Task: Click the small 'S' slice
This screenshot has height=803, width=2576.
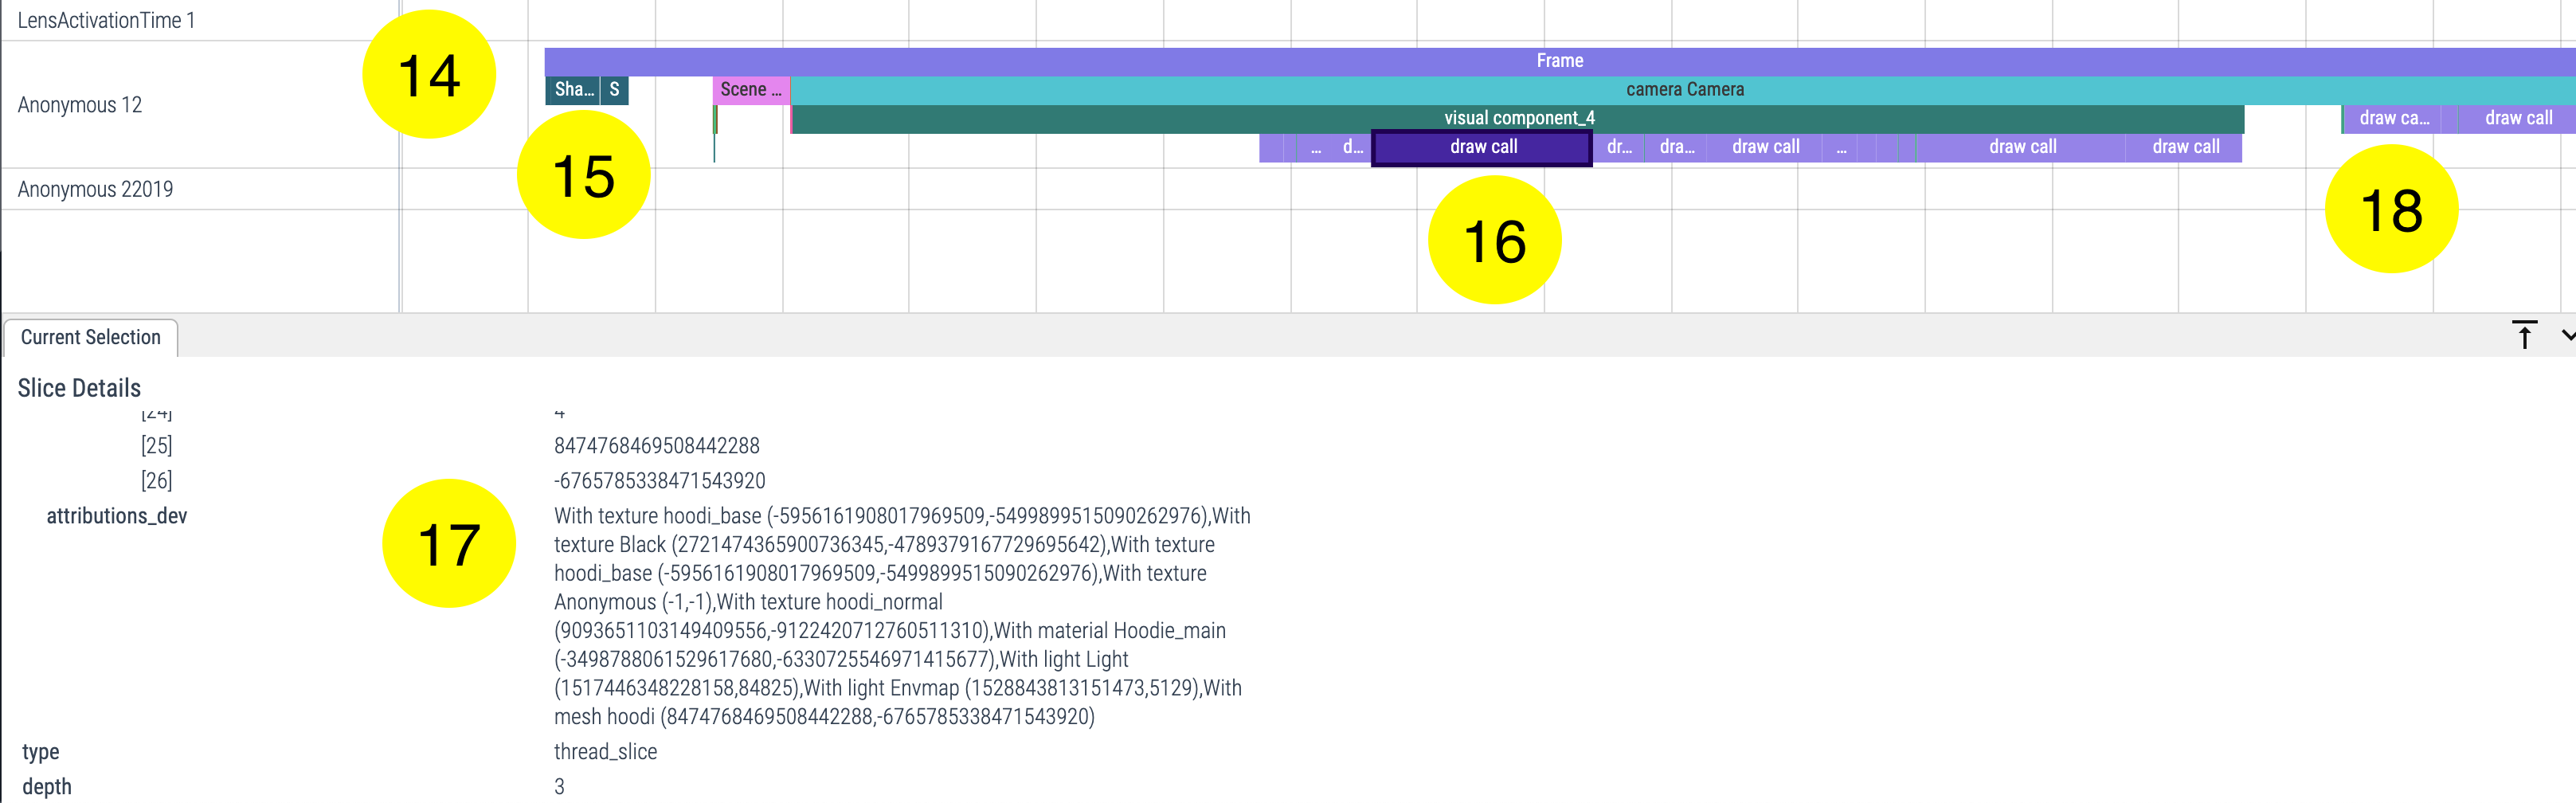Action: (614, 90)
